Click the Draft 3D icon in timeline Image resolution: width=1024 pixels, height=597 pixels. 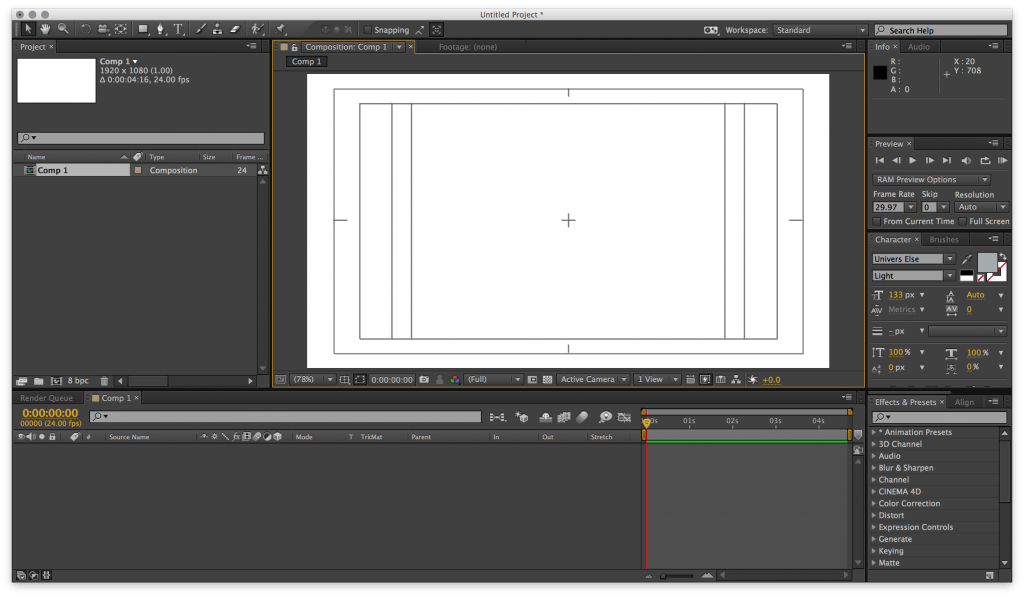pos(522,417)
